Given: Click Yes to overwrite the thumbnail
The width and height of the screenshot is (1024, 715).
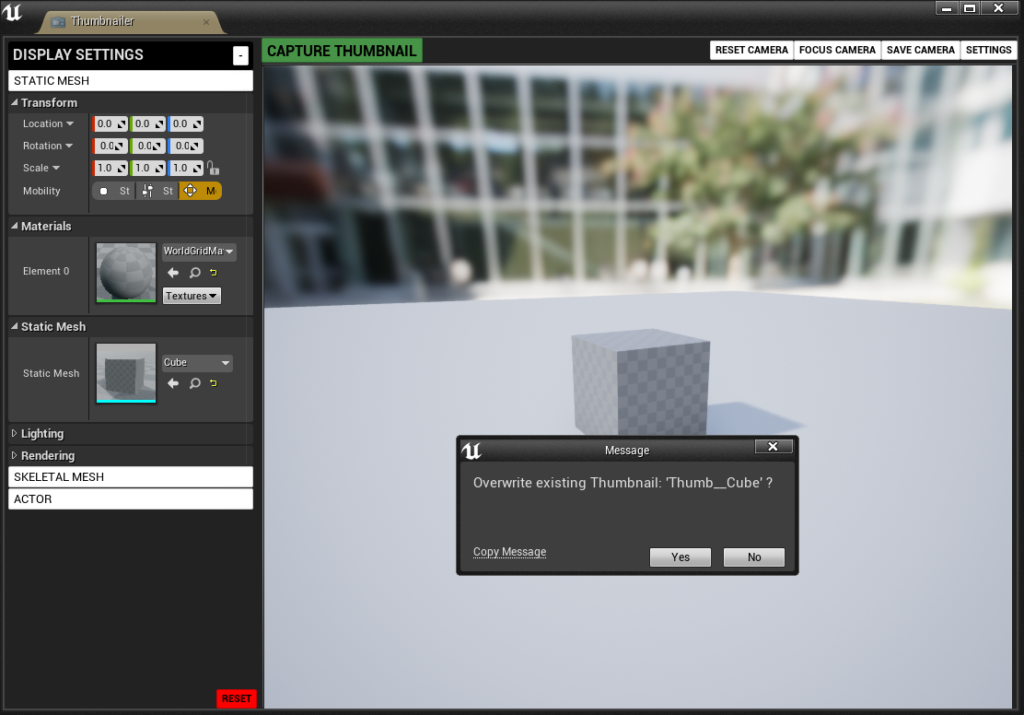Looking at the screenshot, I should (x=680, y=557).
